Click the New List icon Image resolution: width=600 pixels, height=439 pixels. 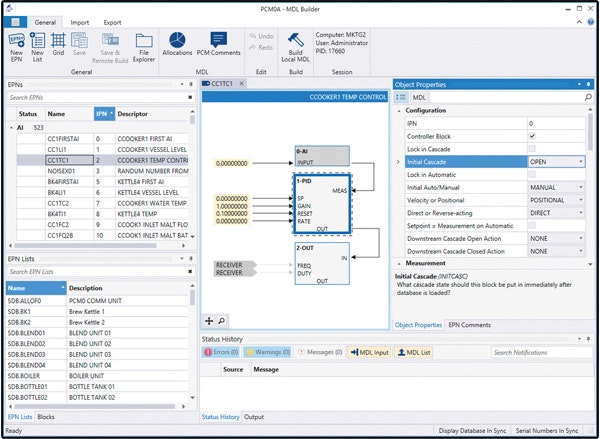pos(37,42)
